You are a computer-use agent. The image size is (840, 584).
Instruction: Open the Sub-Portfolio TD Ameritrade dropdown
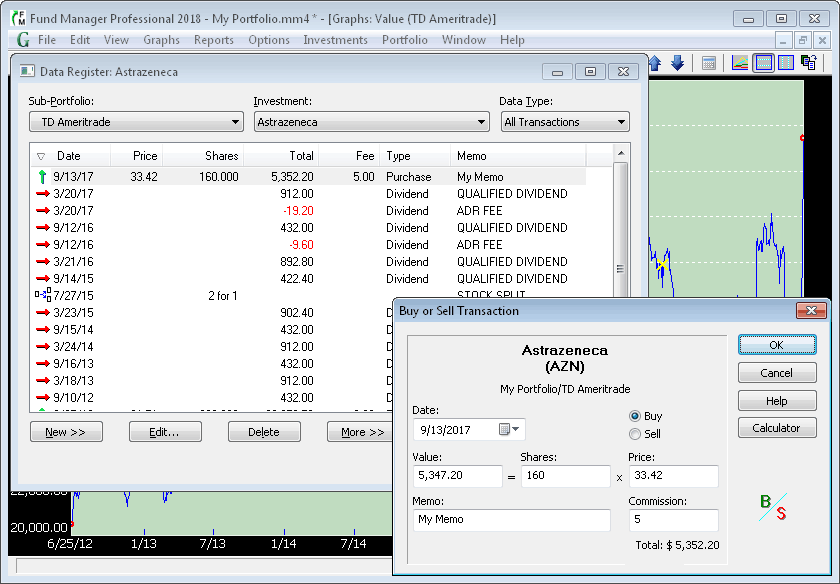[136, 122]
